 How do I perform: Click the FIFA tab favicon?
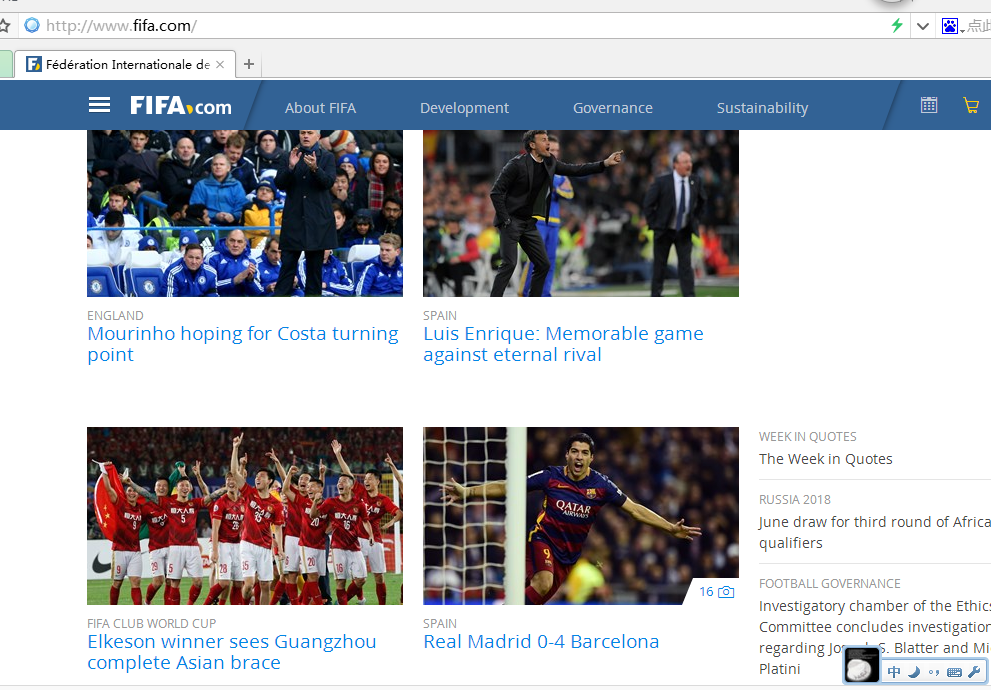point(33,64)
